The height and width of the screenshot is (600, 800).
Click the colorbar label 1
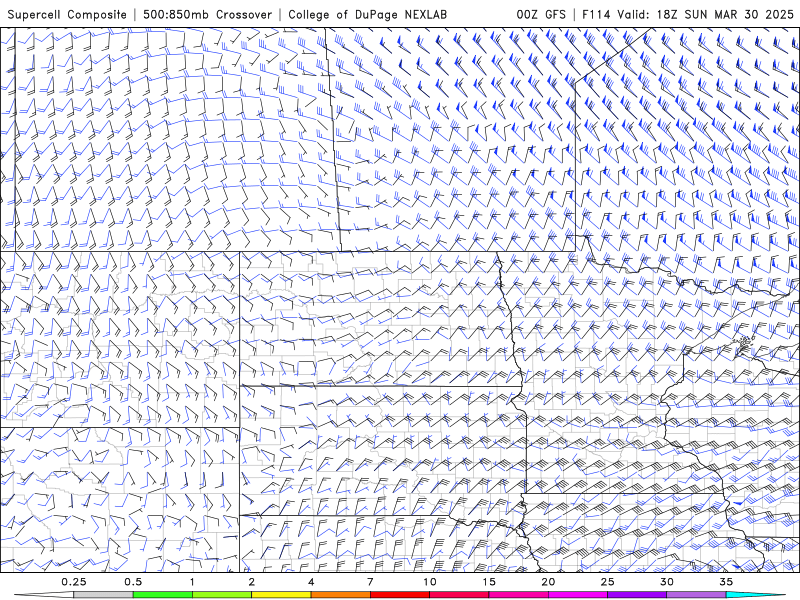[192, 582]
